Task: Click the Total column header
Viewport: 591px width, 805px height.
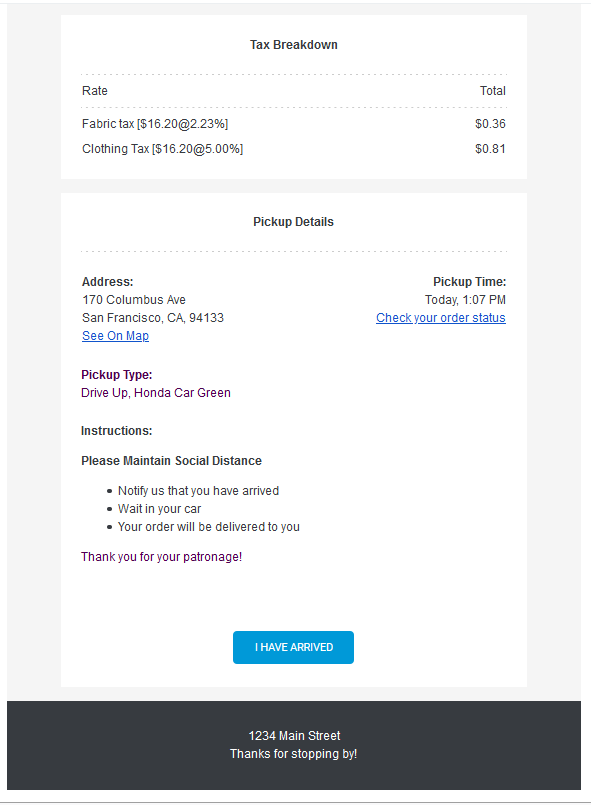Action: [493, 90]
